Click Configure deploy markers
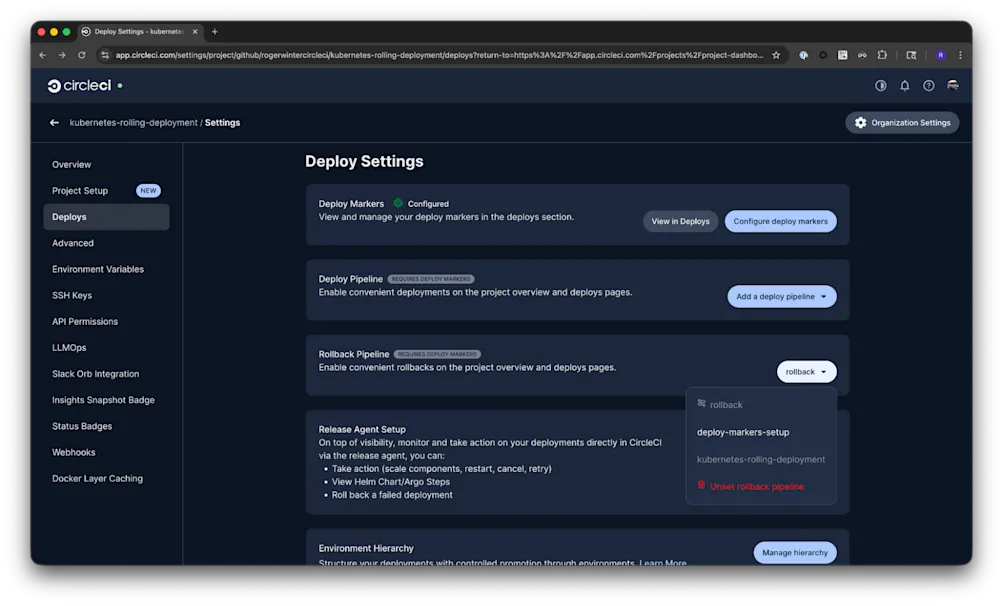The height and width of the screenshot is (606, 1003). tap(780, 221)
